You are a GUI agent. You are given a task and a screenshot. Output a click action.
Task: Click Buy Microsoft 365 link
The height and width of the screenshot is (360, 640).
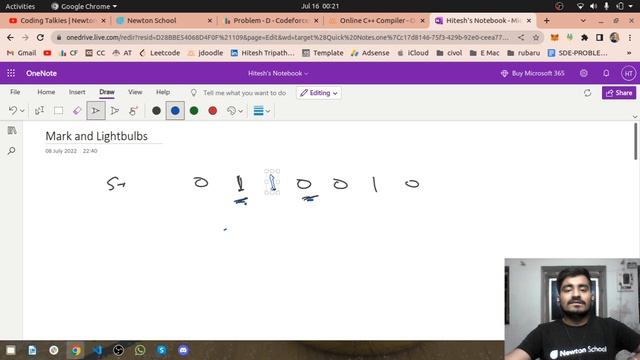click(533, 73)
